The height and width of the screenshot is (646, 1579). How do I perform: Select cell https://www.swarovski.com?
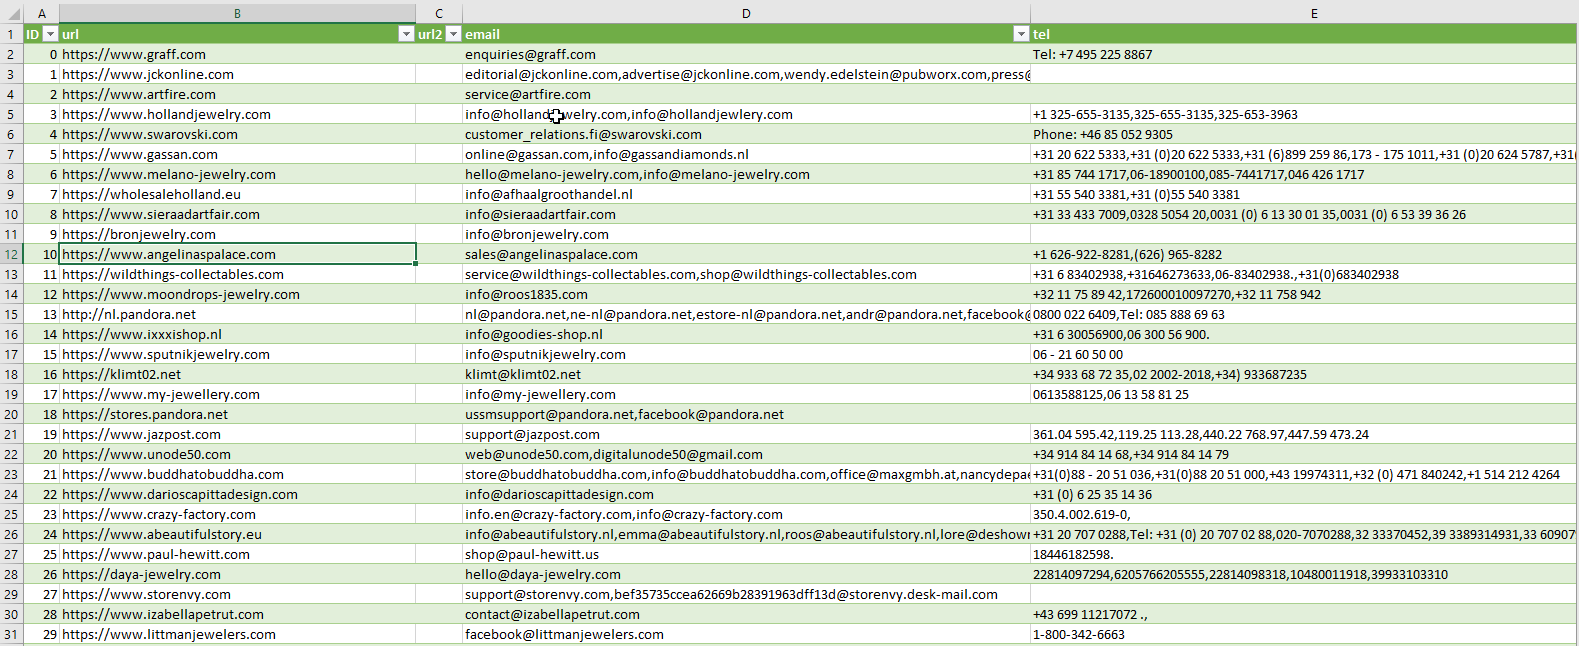coord(237,134)
